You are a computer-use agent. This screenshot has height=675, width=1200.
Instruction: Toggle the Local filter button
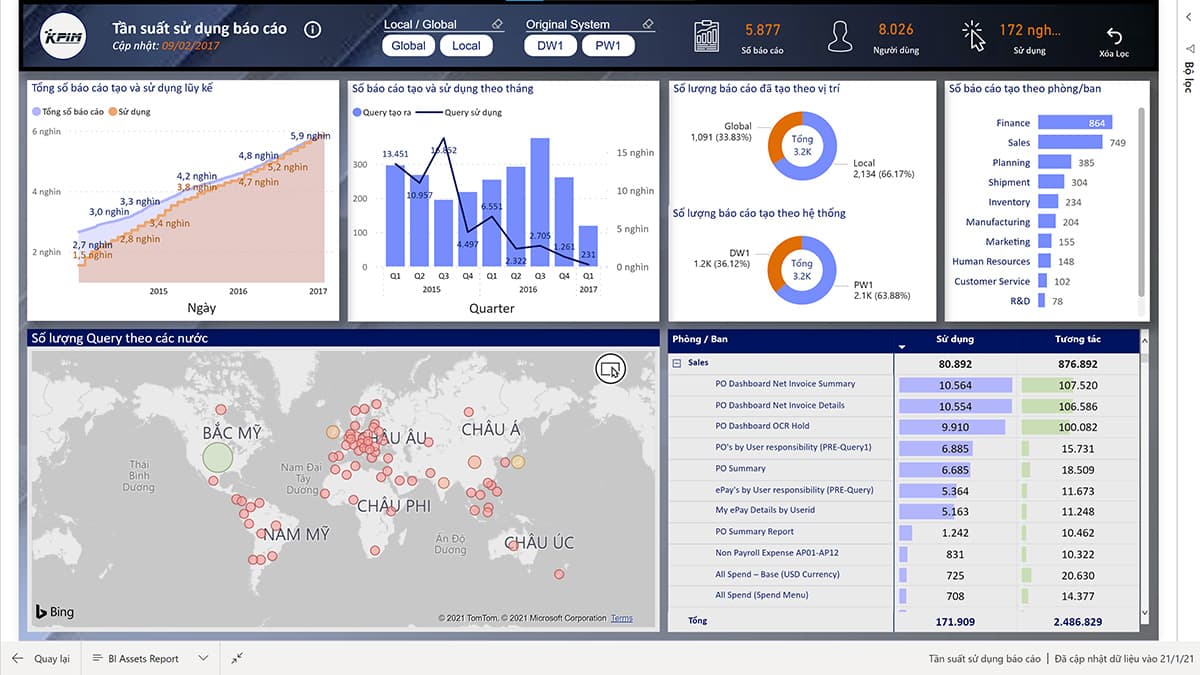(x=466, y=46)
